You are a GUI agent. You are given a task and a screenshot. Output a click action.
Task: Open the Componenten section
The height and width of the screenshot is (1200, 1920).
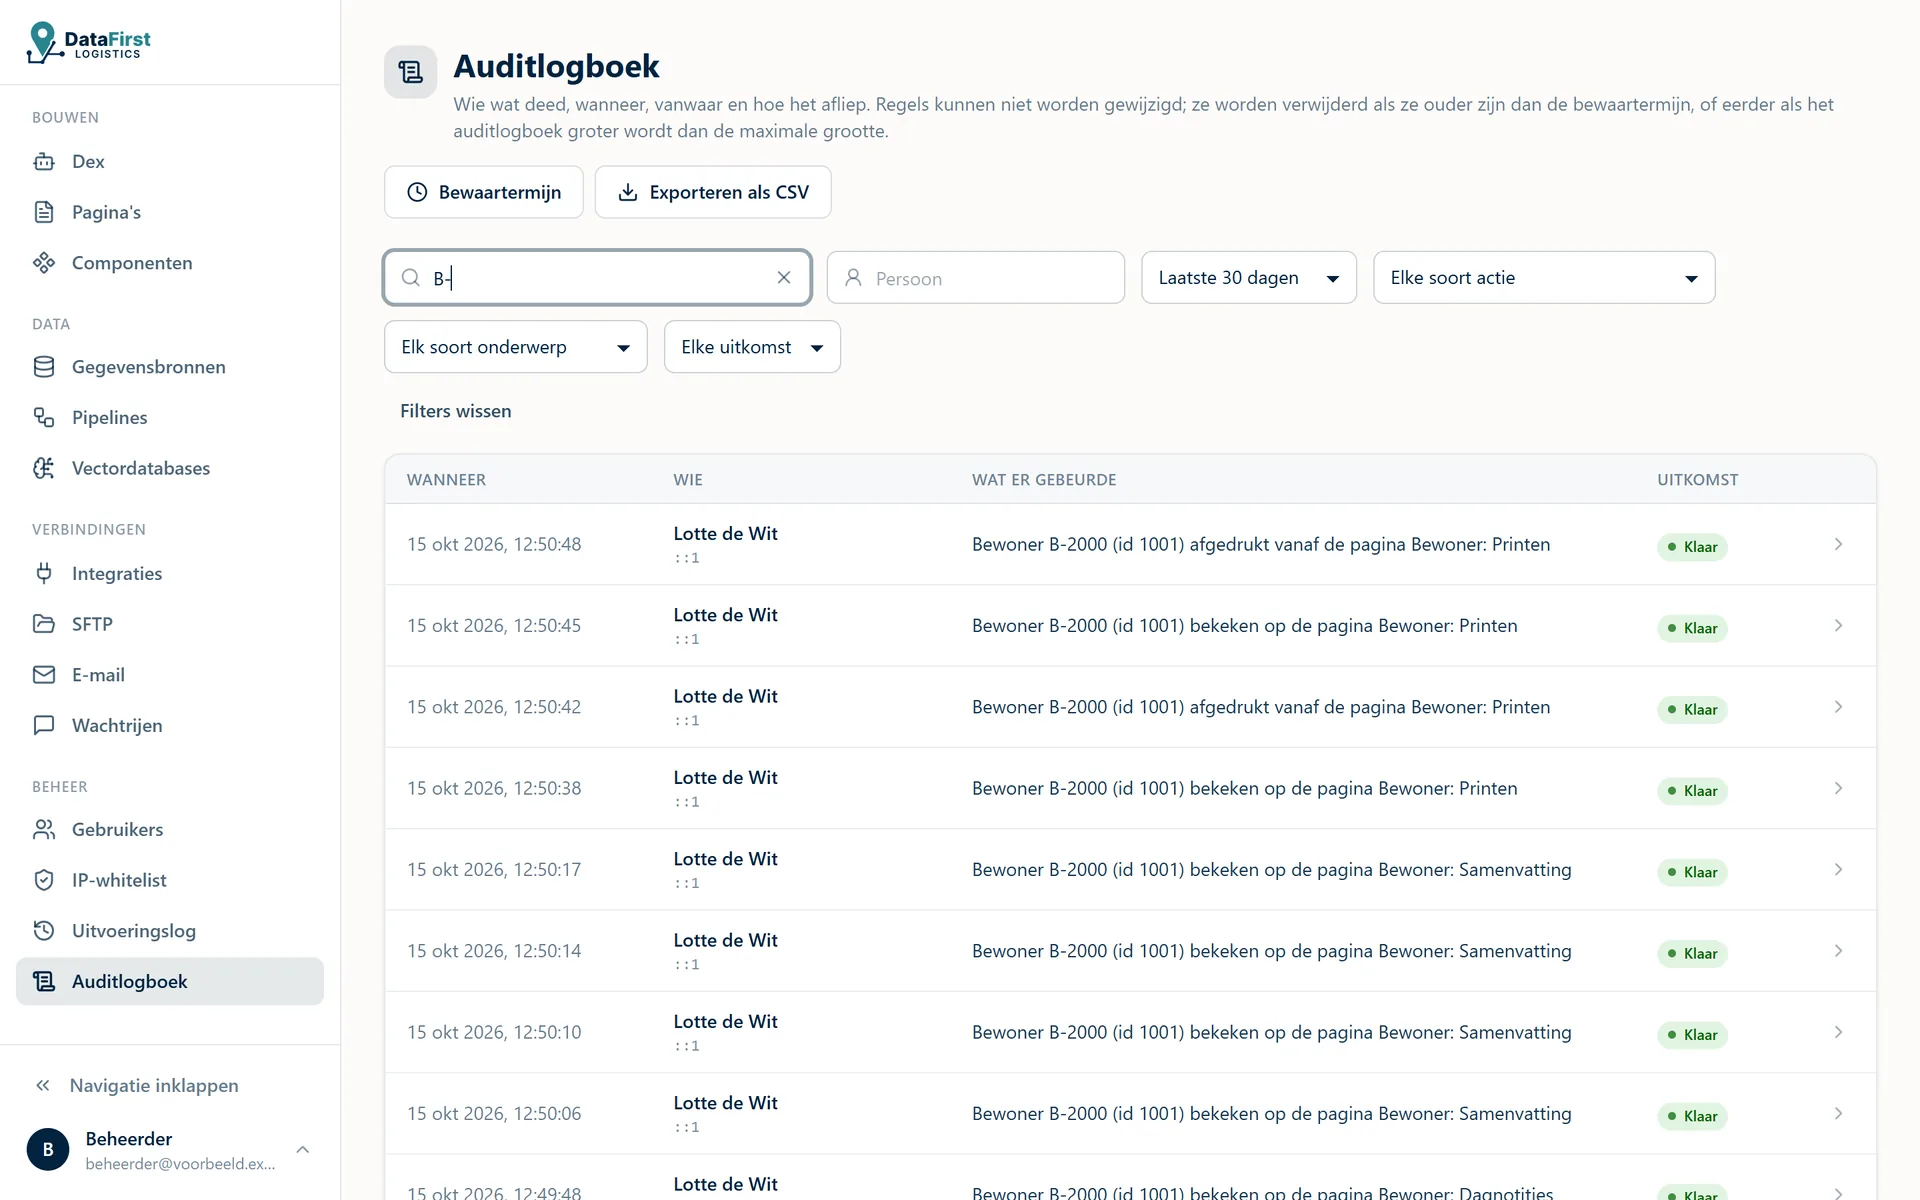click(170, 263)
